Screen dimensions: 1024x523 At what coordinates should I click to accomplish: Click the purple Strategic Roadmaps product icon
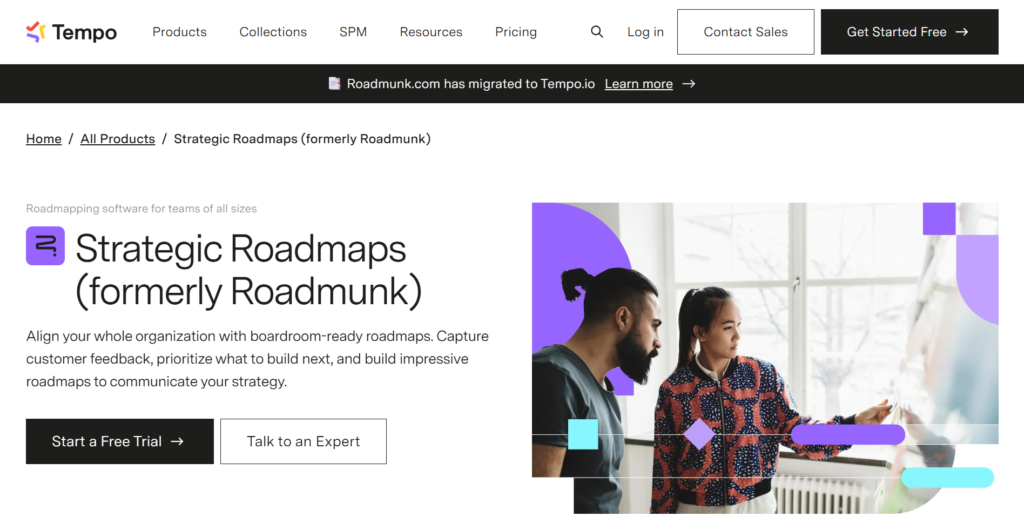click(x=45, y=246)
